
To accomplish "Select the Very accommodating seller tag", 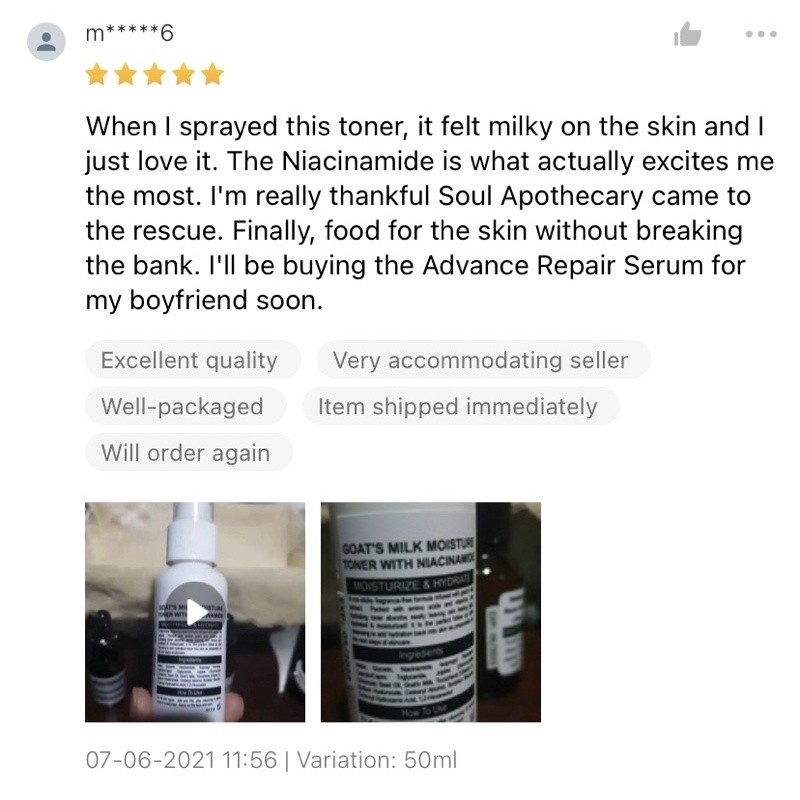I will 483,360.
